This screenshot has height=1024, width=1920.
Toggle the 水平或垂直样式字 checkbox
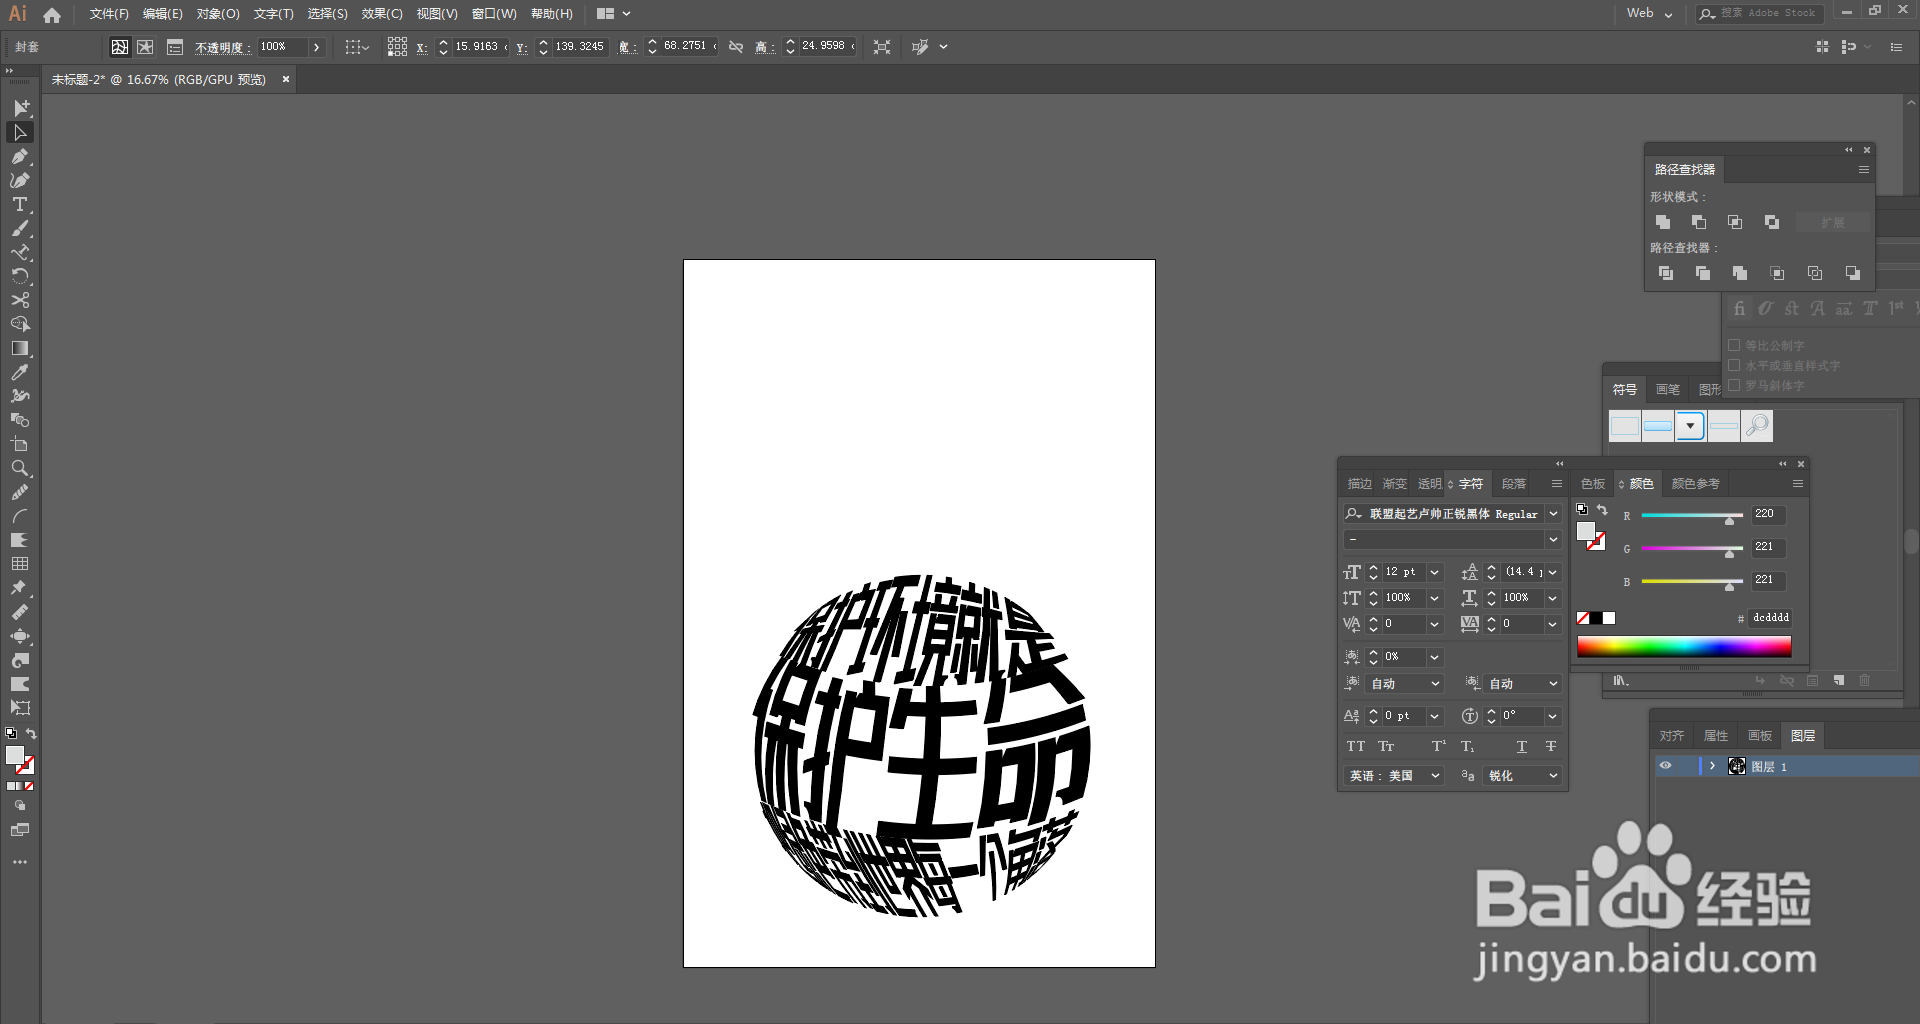(1735, 365)
